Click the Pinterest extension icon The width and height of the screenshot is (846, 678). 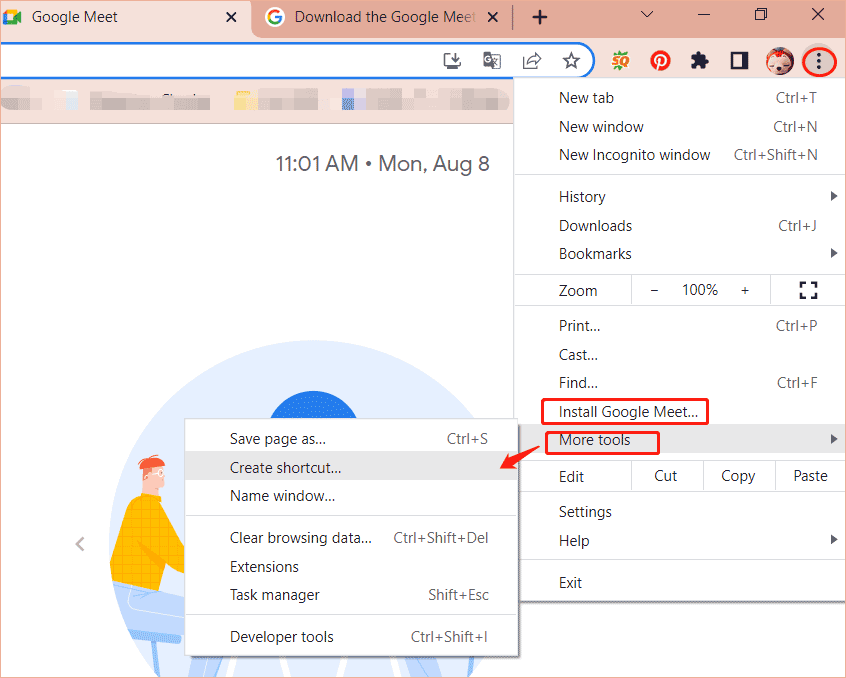[660, 61]
